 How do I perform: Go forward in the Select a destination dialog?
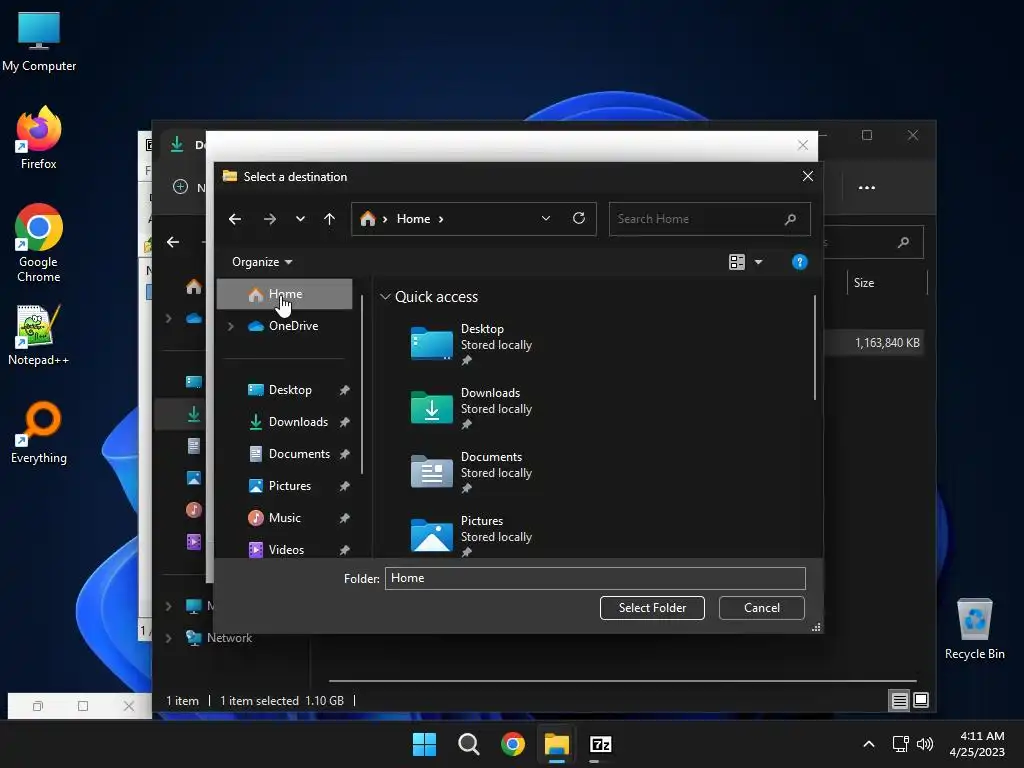coord(270,219)
